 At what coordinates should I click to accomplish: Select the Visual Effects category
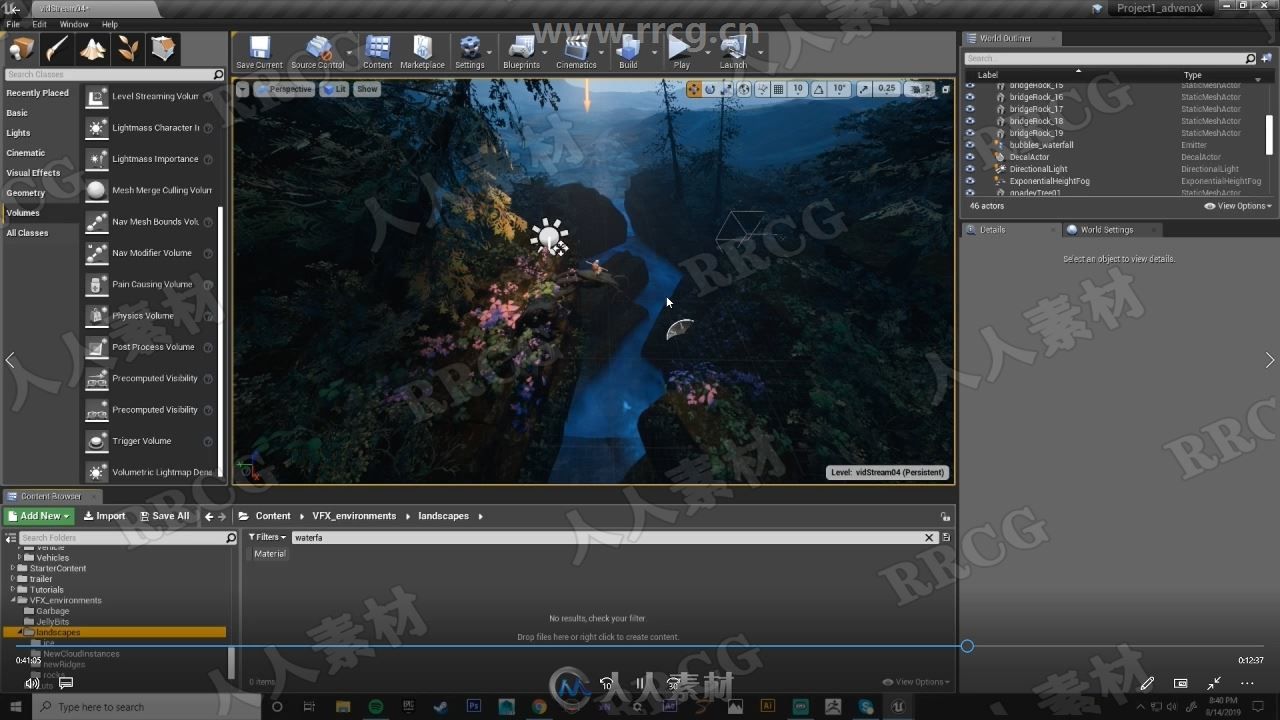[x=33, y=173]
